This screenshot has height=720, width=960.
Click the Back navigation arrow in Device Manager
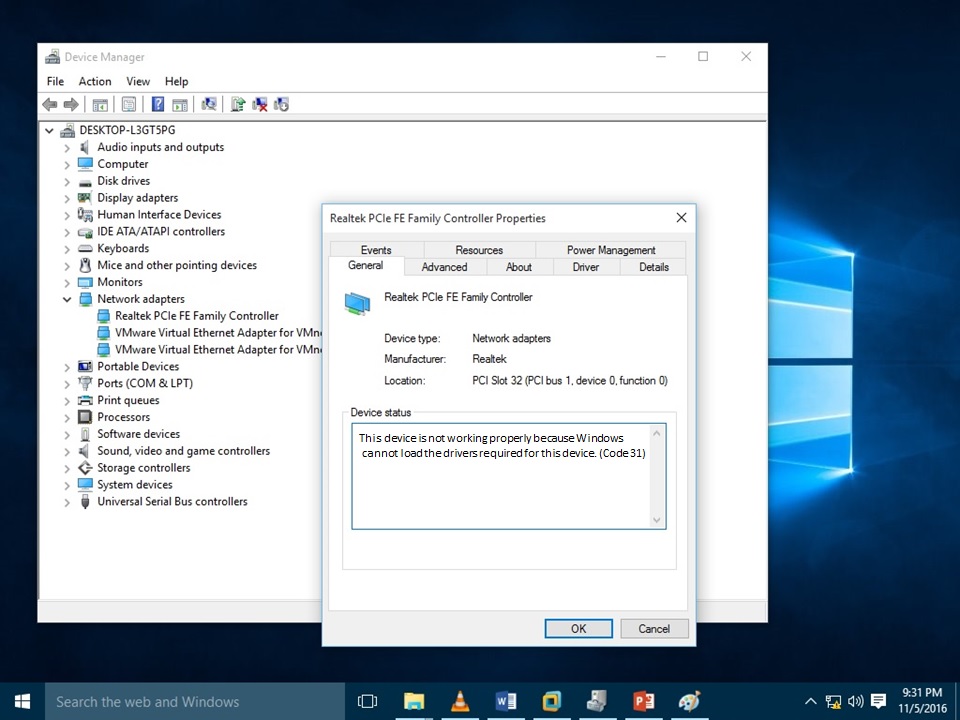click(x=49, y=104)
